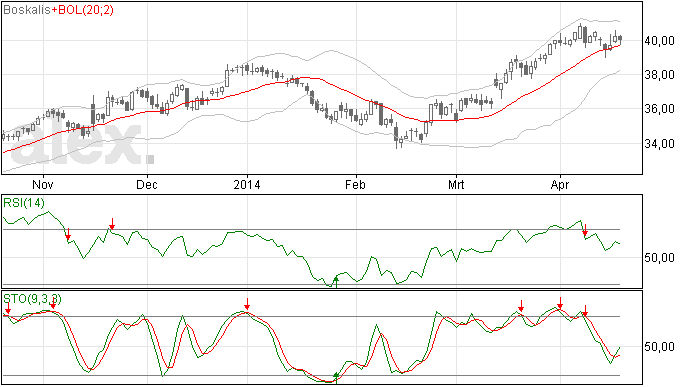Click the green buy arrow on STO panel
Image resolution: width=690 pixels, height=387 pixels.
[337, 378]
